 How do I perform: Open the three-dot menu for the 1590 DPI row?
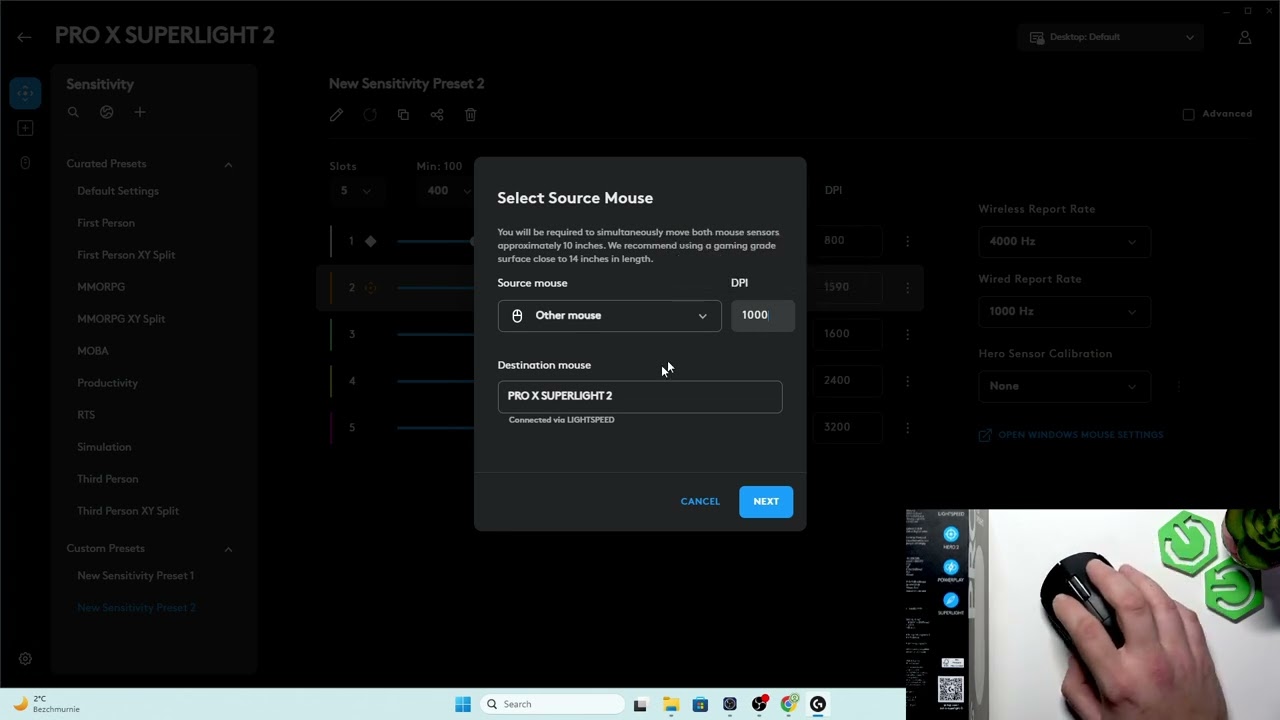point(908,287)
